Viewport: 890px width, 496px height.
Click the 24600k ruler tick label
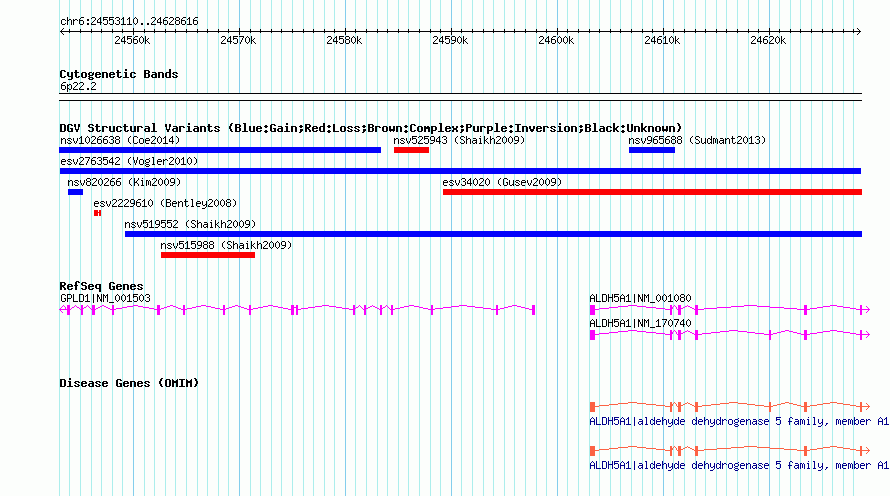pyautogui.click(x=556, y=40)
